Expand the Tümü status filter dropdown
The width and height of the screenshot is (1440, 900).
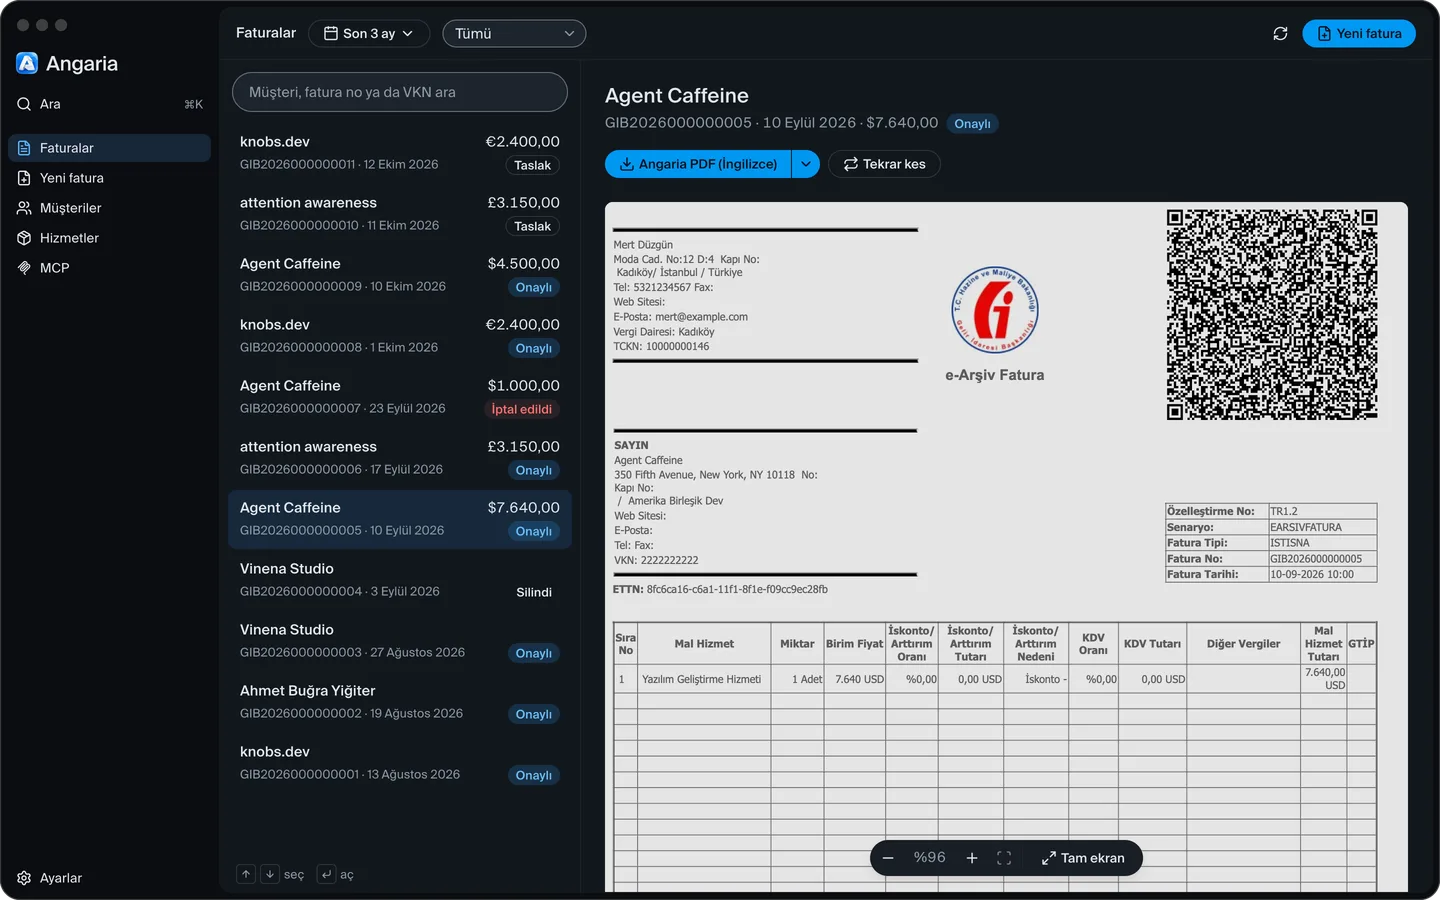[x=514, y=33]
